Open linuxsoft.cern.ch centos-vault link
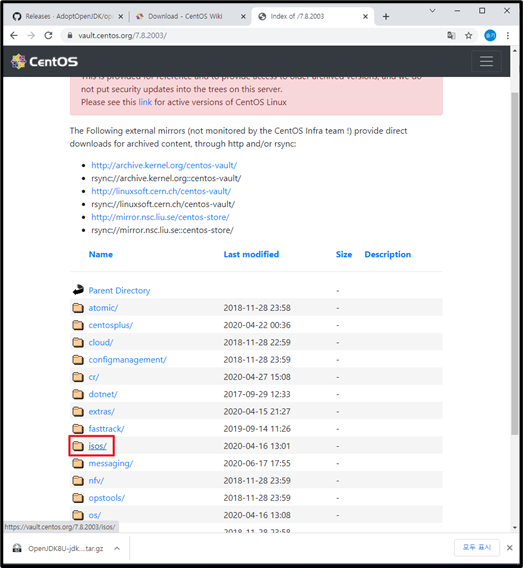This screenshot has width=523, height=568. (x=161, y=191)
